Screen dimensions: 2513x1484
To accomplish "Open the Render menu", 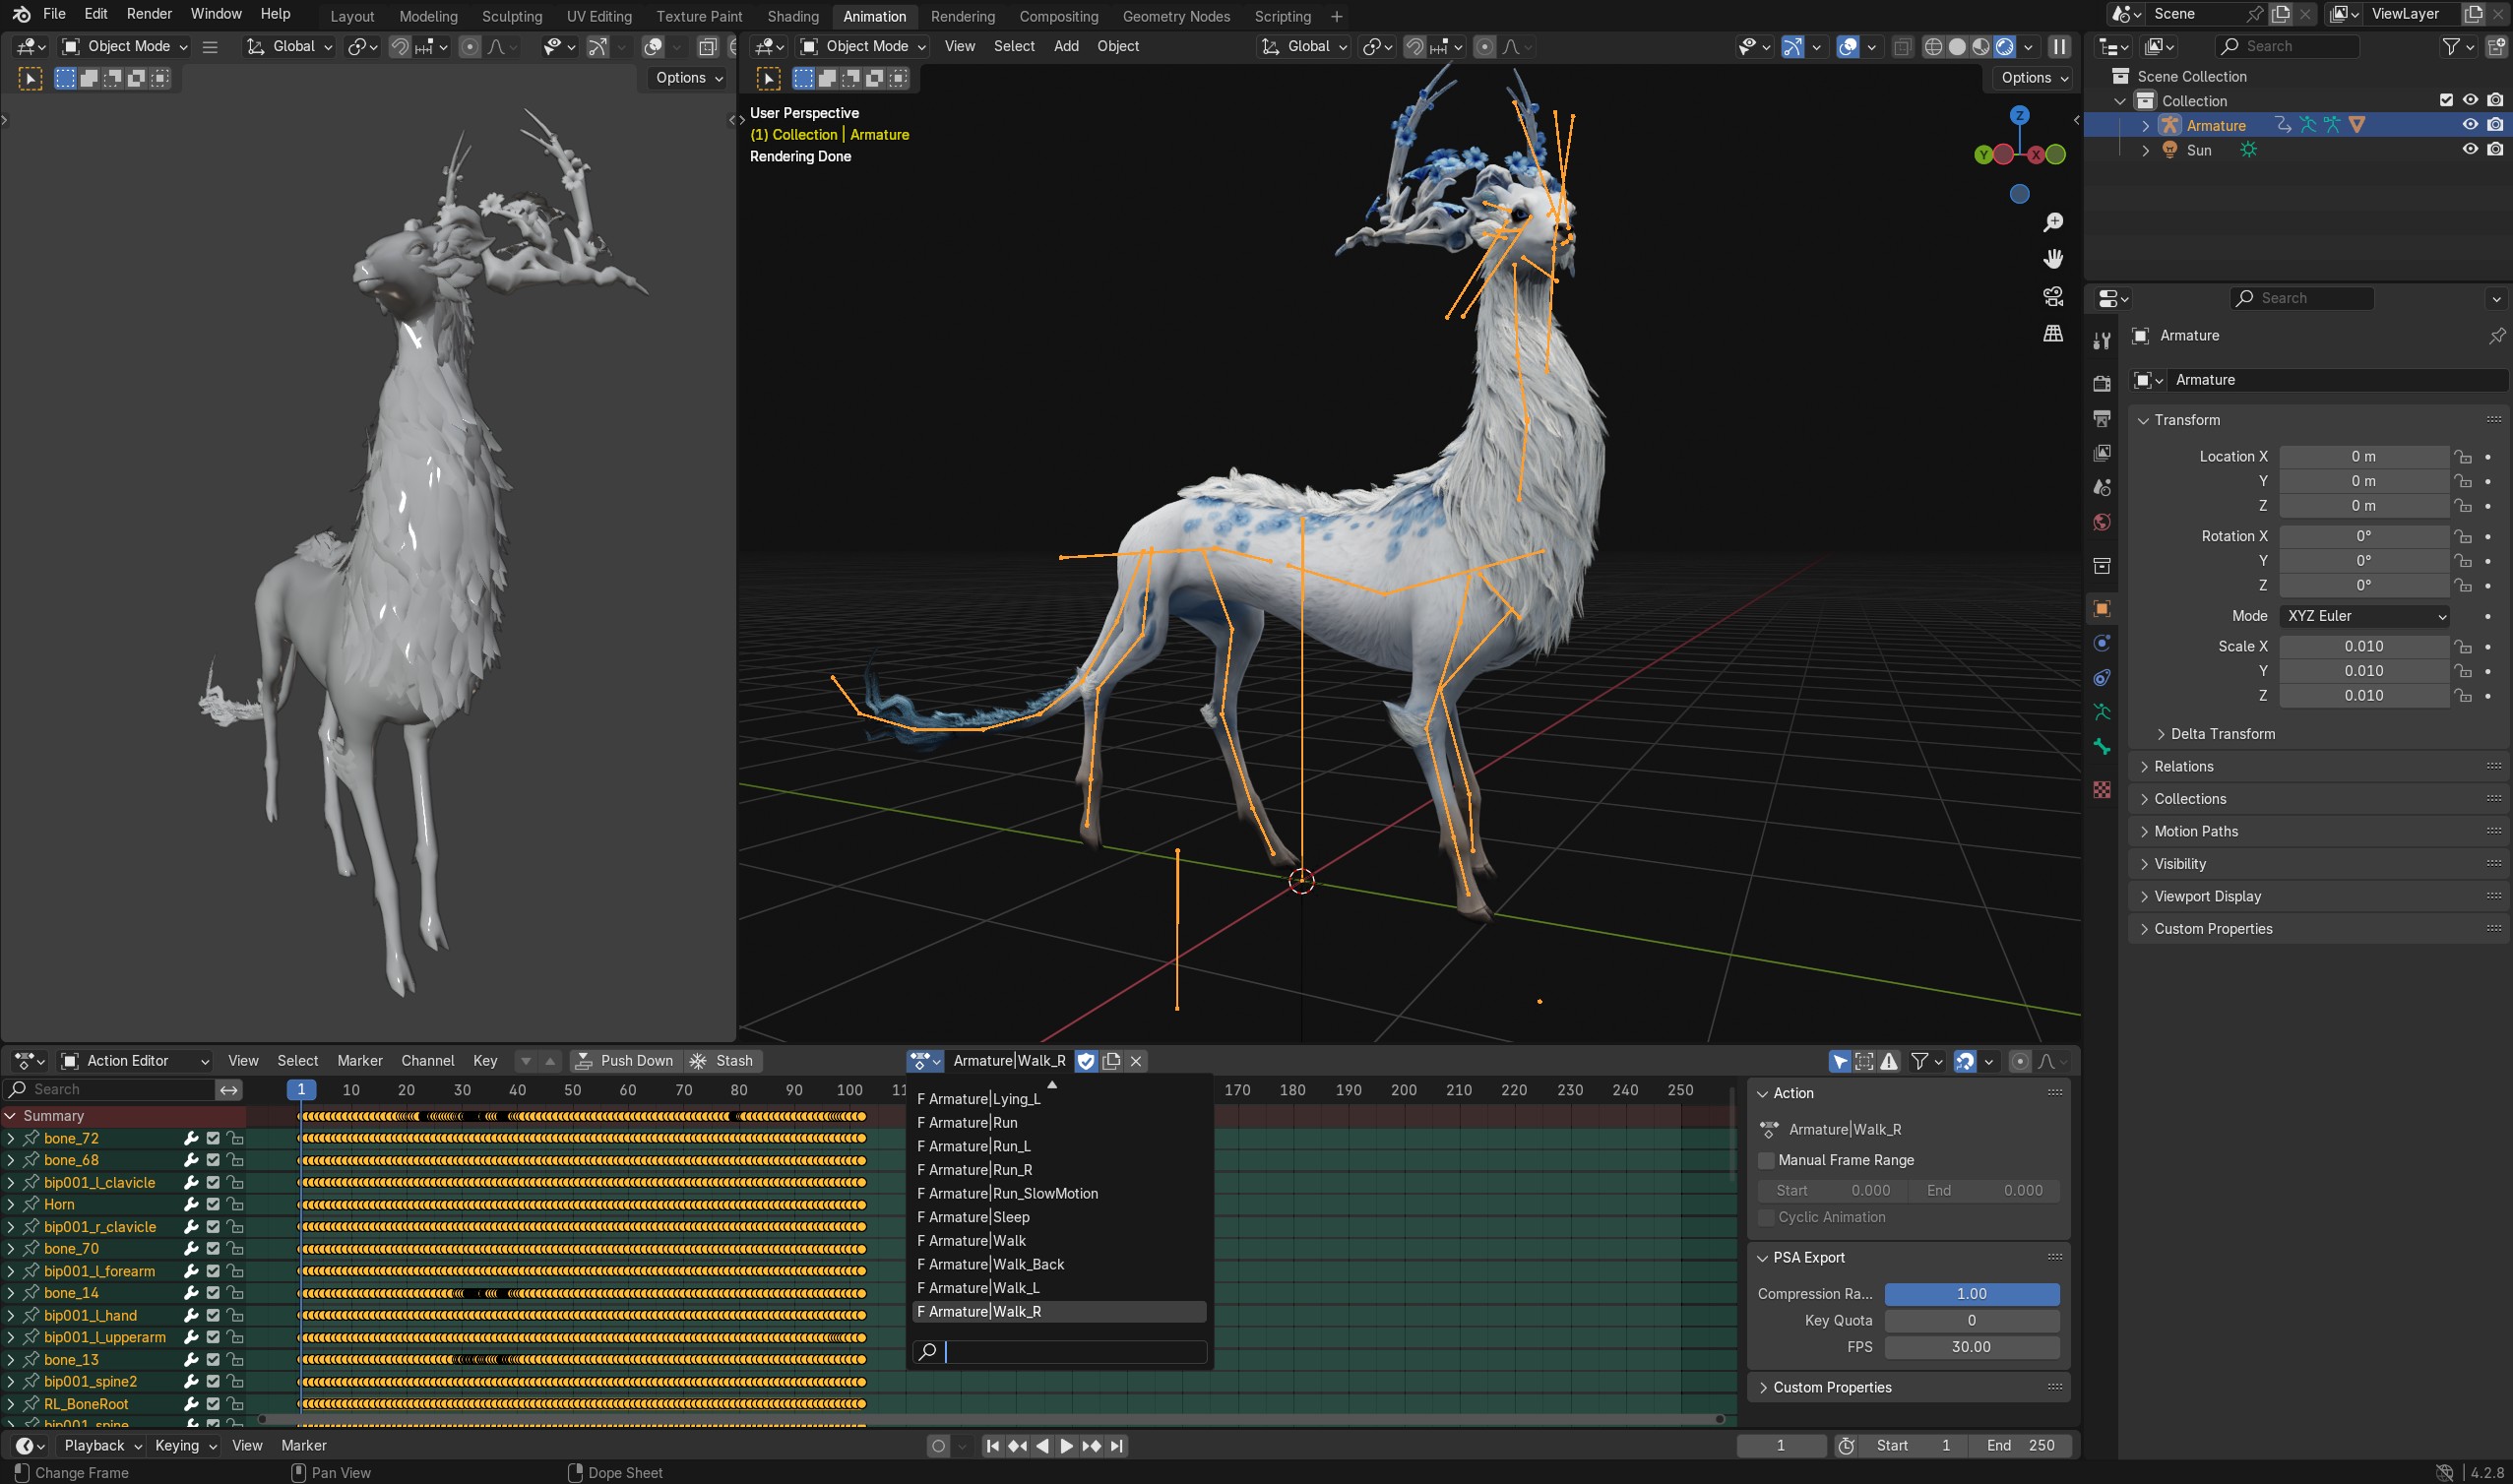I will (x=149, y=14).
